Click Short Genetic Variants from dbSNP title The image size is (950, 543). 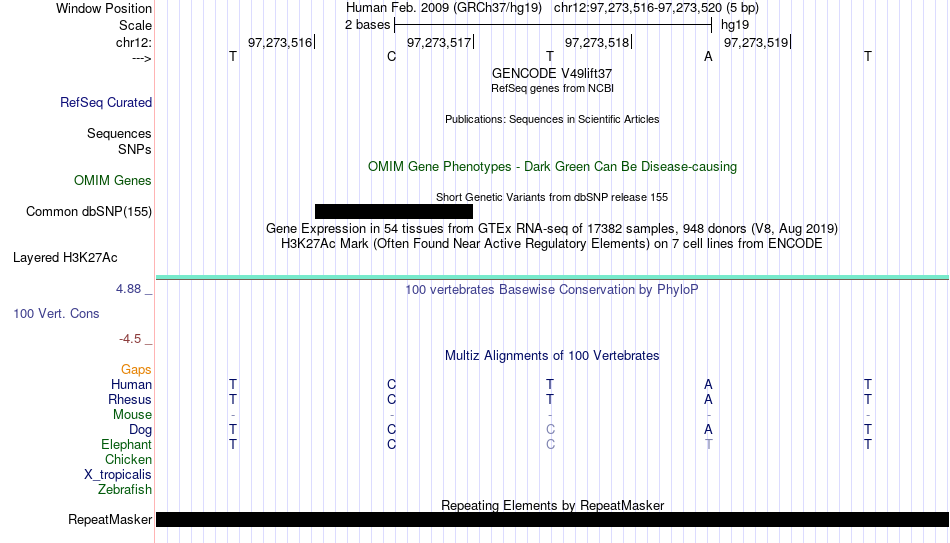[x=552, y=198]
